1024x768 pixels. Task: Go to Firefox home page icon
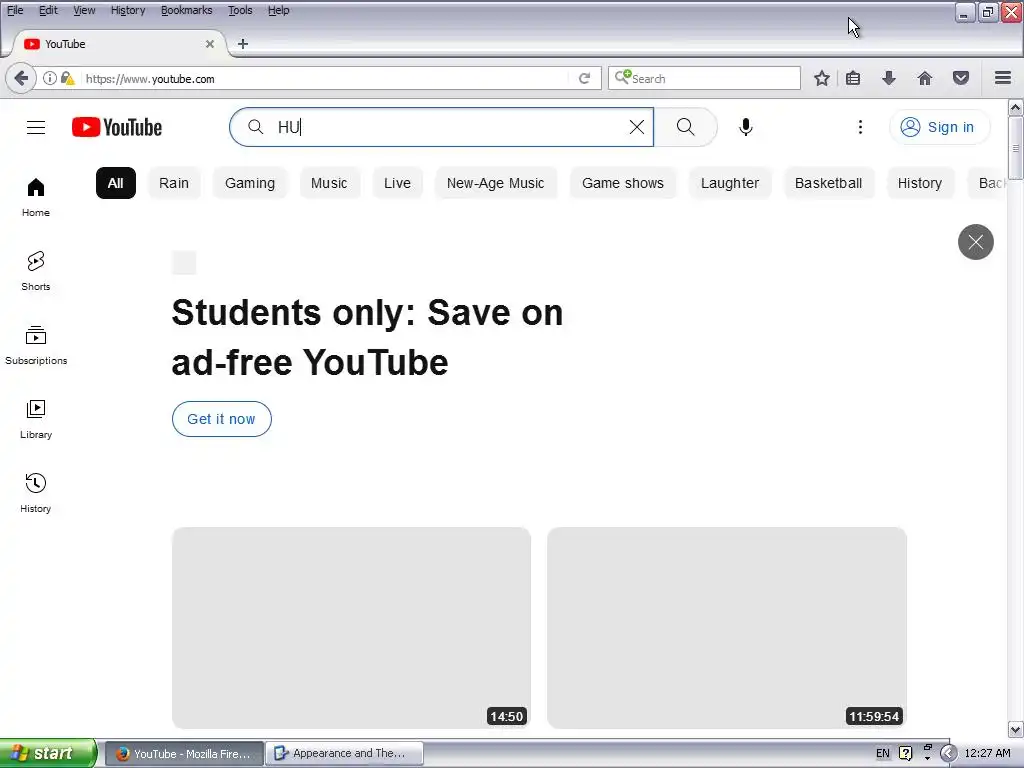click(925, 78)
